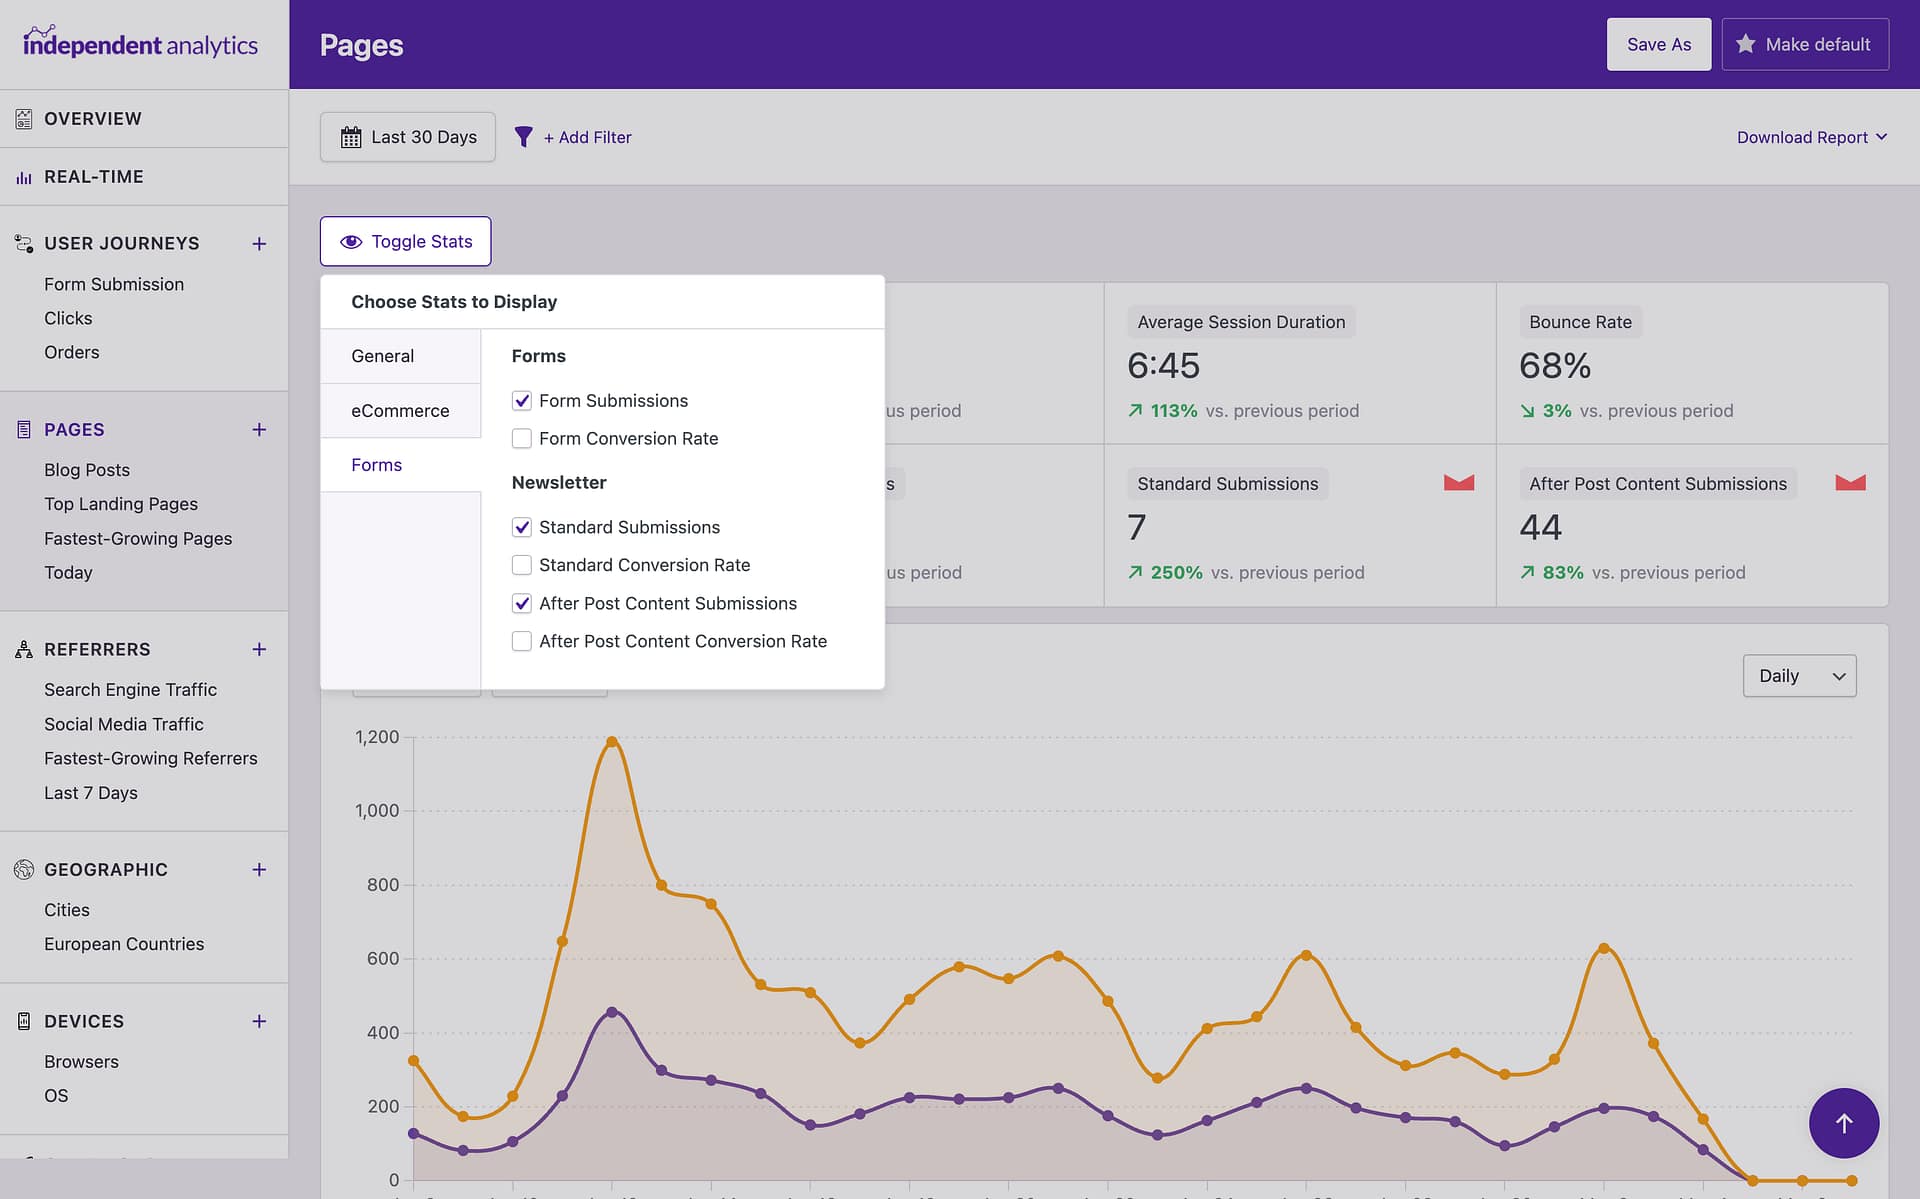Open the Last 30 Days date picker

point(408,137)
